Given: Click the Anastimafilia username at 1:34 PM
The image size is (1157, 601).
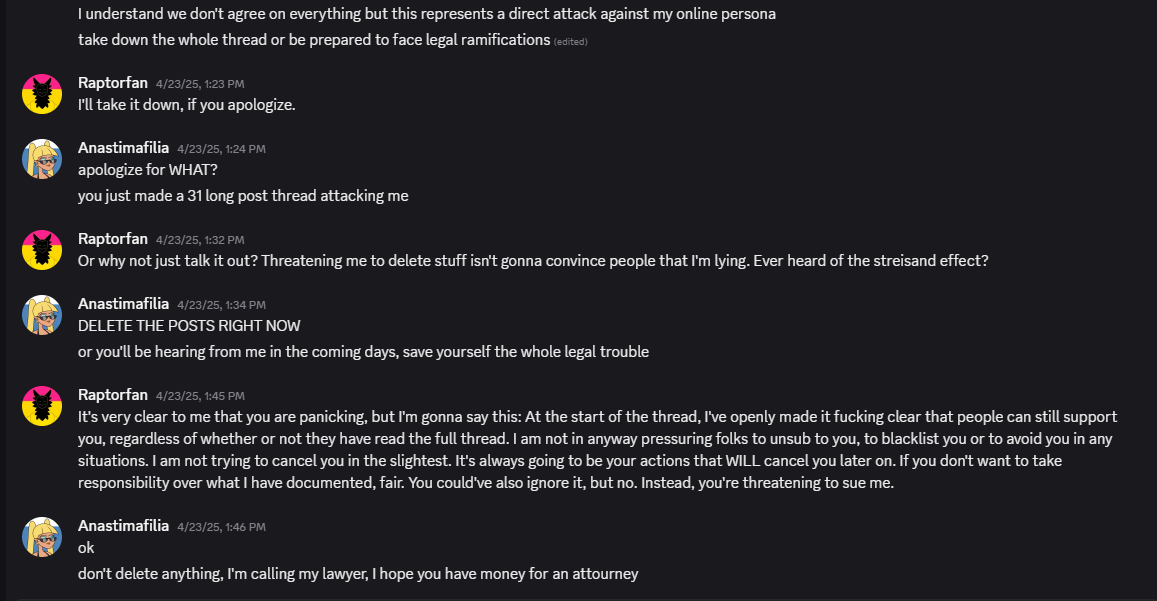Looking at the screenshot, I should [x=124, y=304].
